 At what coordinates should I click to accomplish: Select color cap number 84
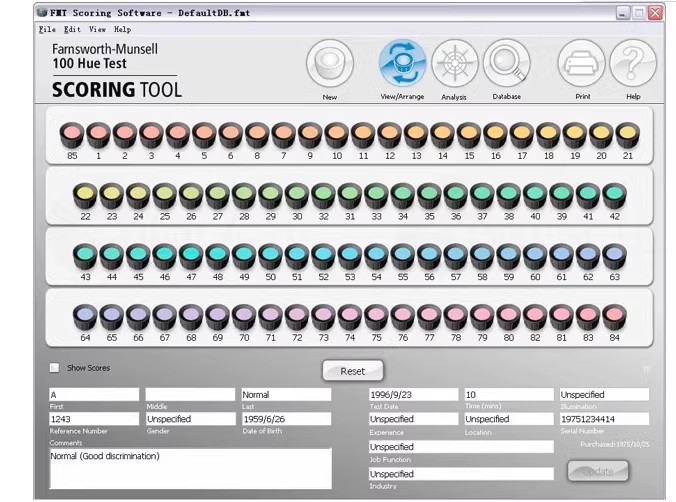click(x=614, y=317)
